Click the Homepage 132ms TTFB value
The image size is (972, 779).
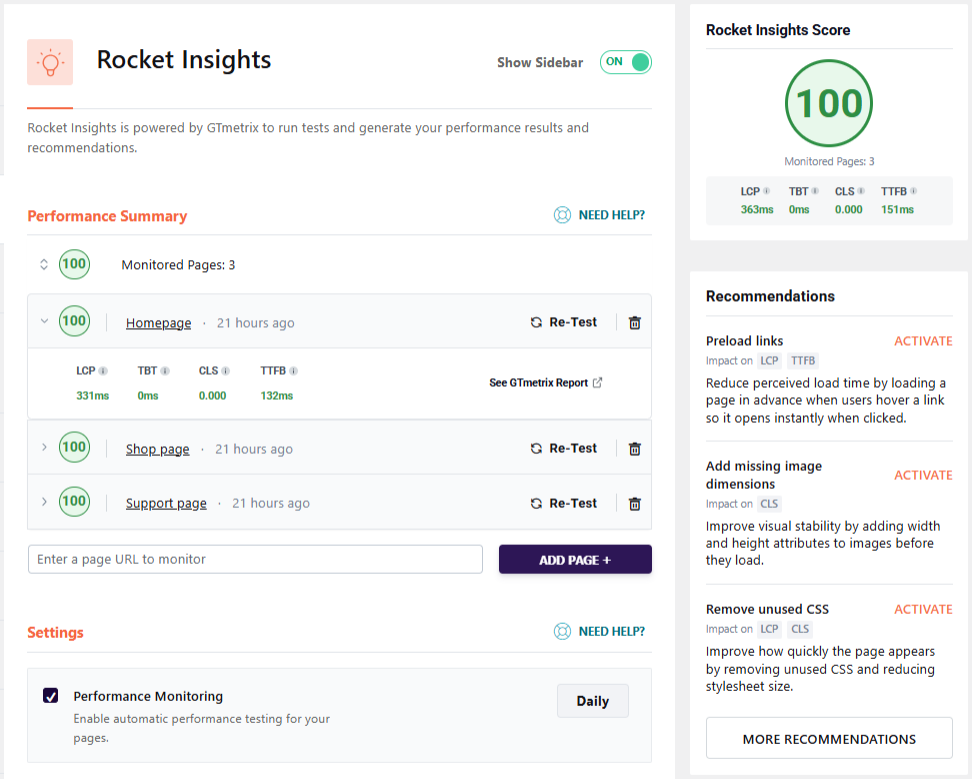click(x=276, y=395)
